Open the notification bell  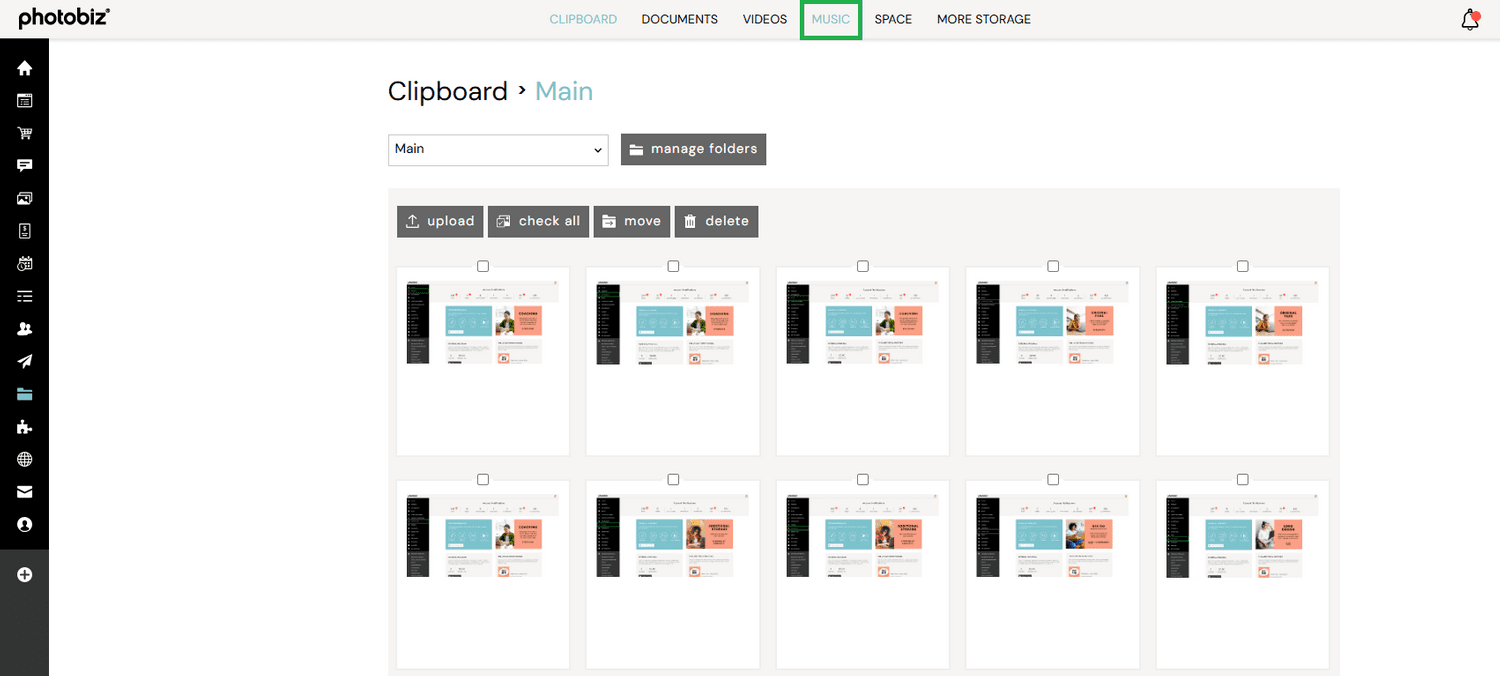1469,20
